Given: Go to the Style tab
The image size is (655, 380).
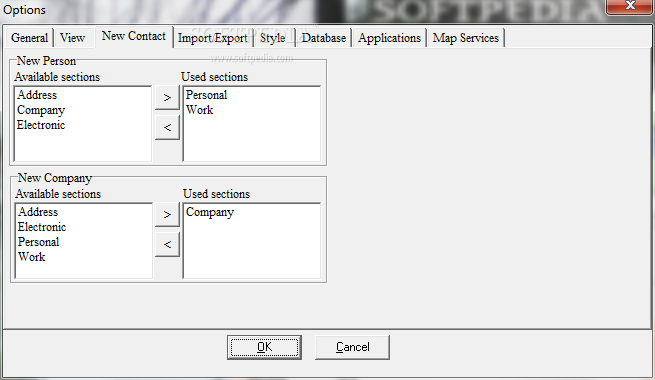Looking at the screenshot, I should point(273,38).
